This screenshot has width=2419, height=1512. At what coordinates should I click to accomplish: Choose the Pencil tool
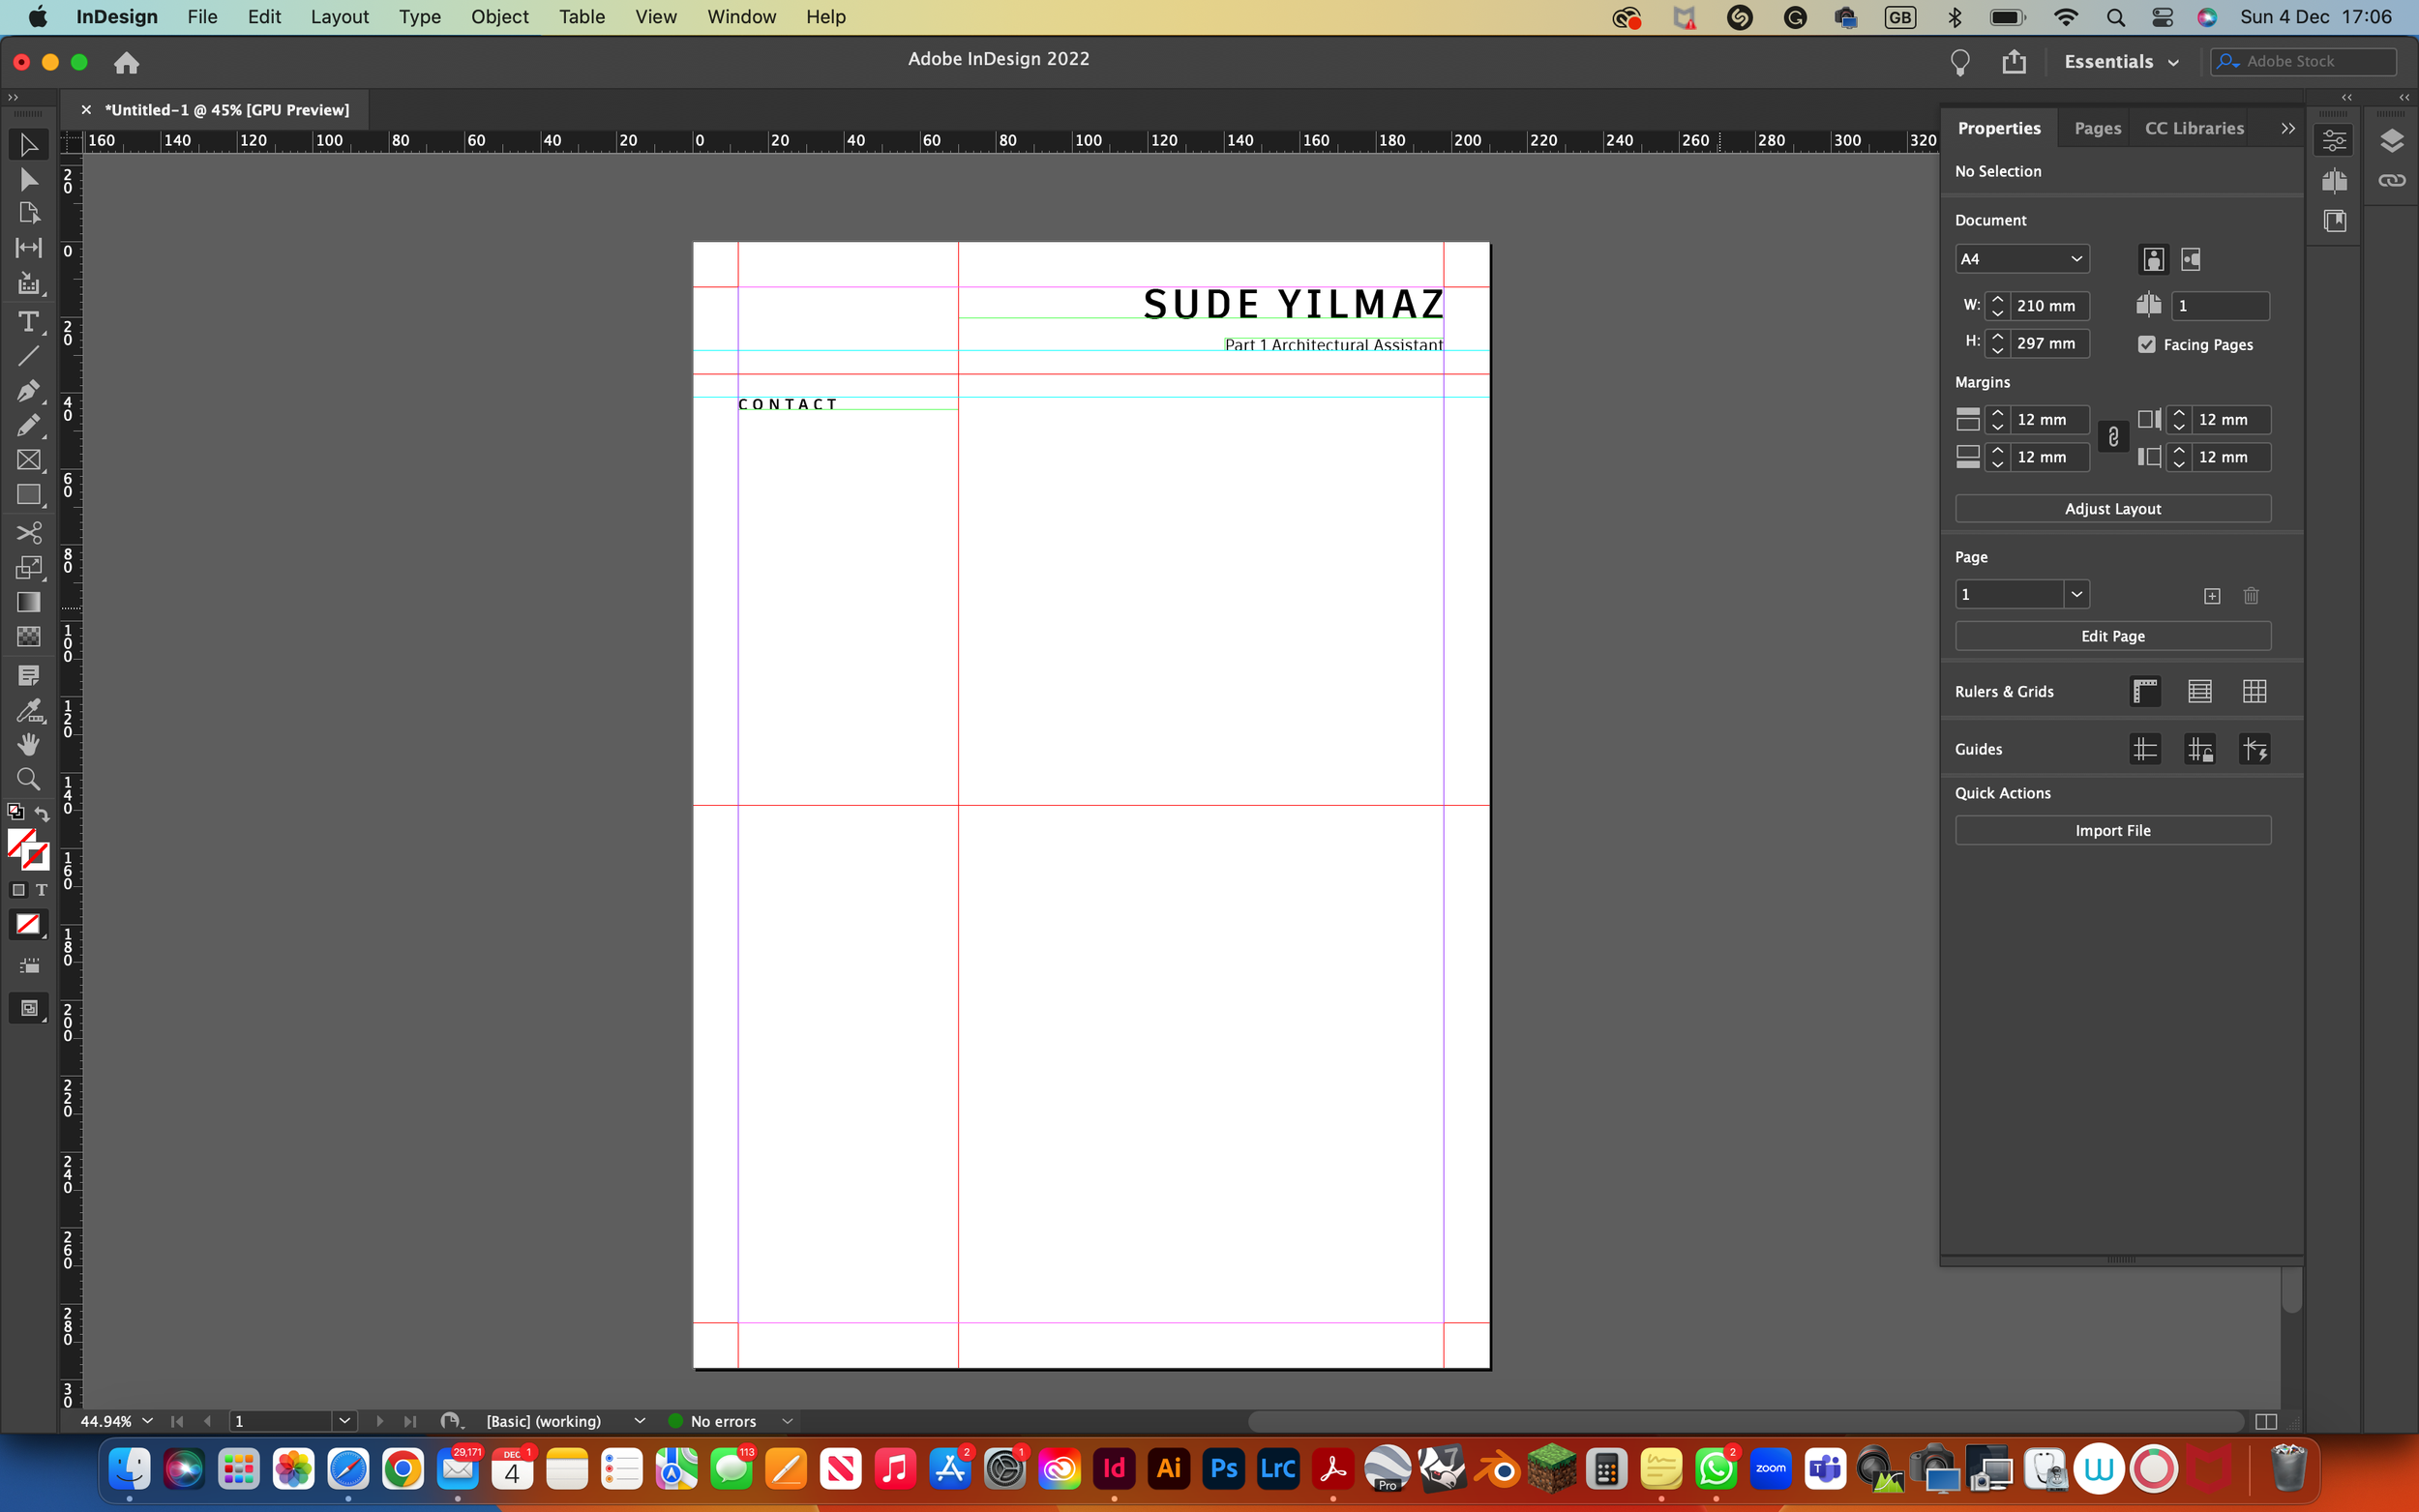[x=28, y=425]
